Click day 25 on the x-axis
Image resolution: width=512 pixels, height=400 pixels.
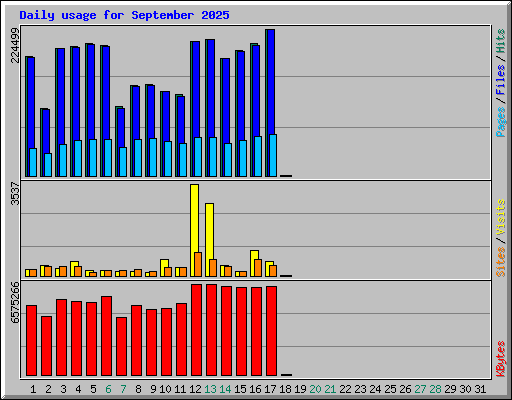[x=391, y=389]
